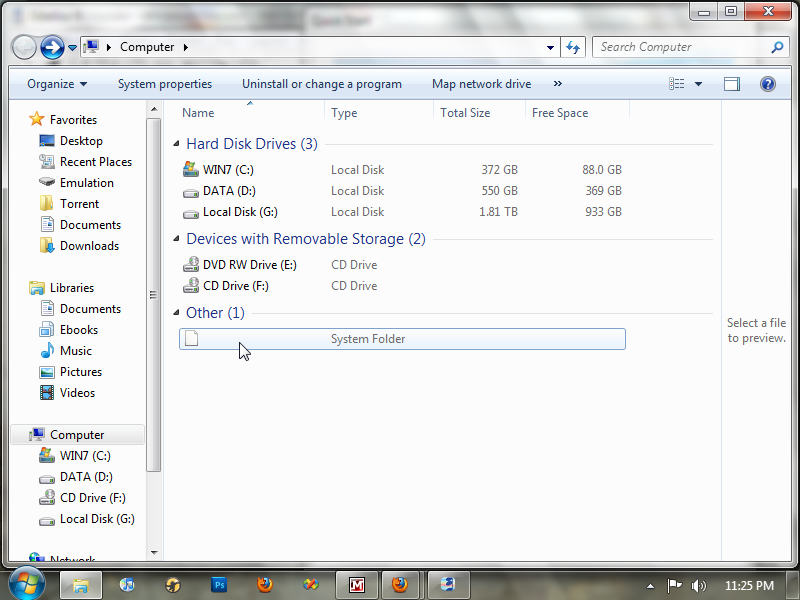Click System properties button
Screen dimensions: 800x600
pyautogui.click(x=165, y=84)
